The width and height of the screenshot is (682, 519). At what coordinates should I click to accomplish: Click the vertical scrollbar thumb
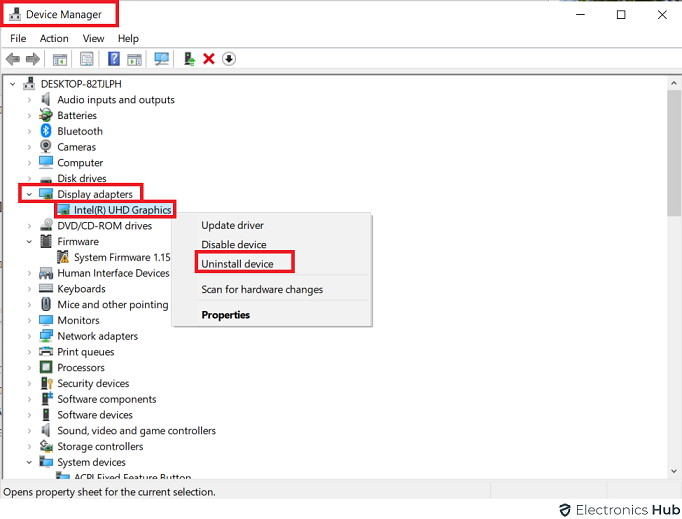point(674,153)
